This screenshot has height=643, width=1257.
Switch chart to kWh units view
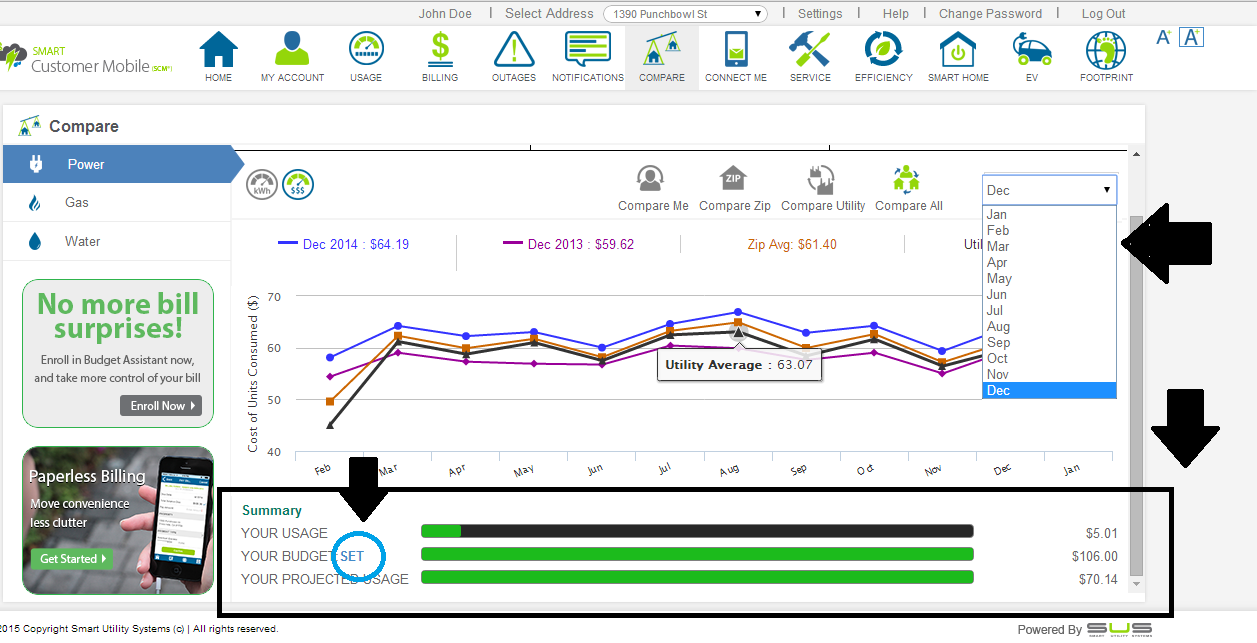(262, 185)
